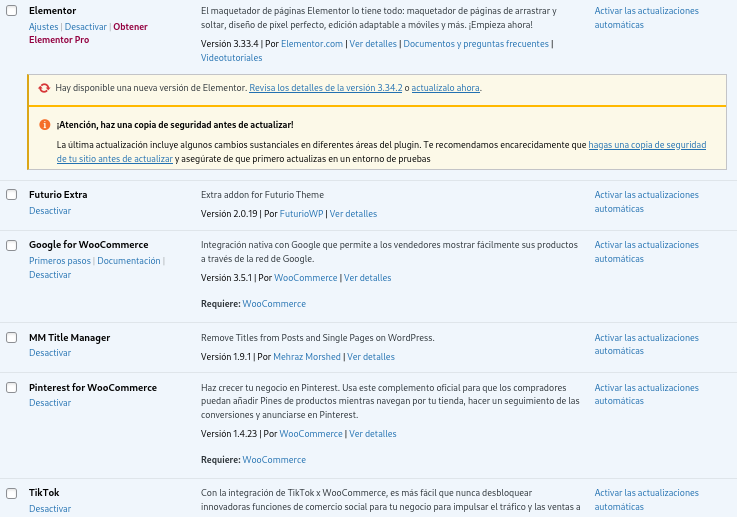View details for MM Title Manager
Screen dimensions: 737x517
371,357
